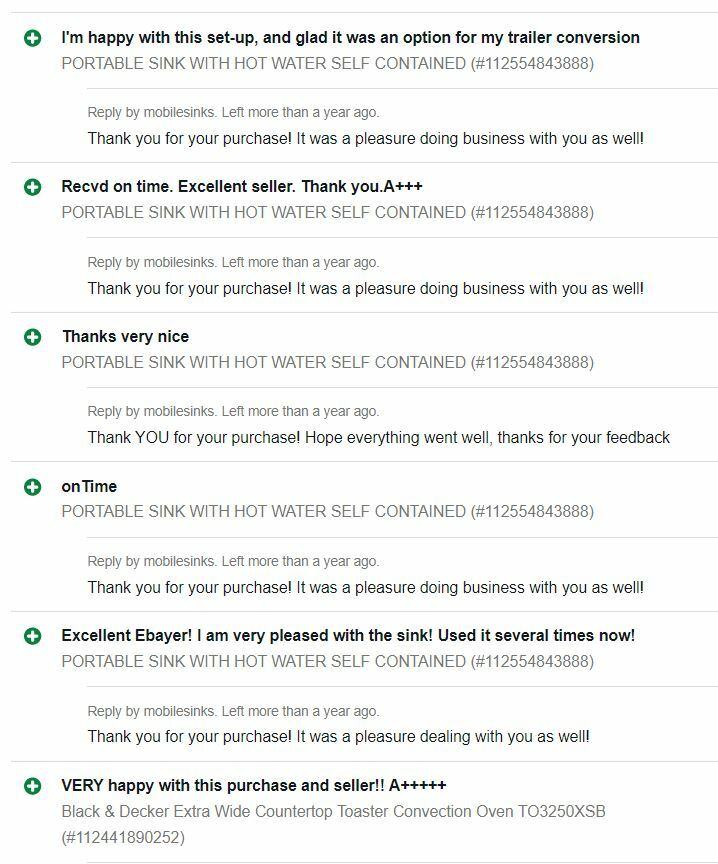The image size is (718, 864).
Task: Open portable sink listing under "Excellent Ebayer!"
Action: click(327, 661)
